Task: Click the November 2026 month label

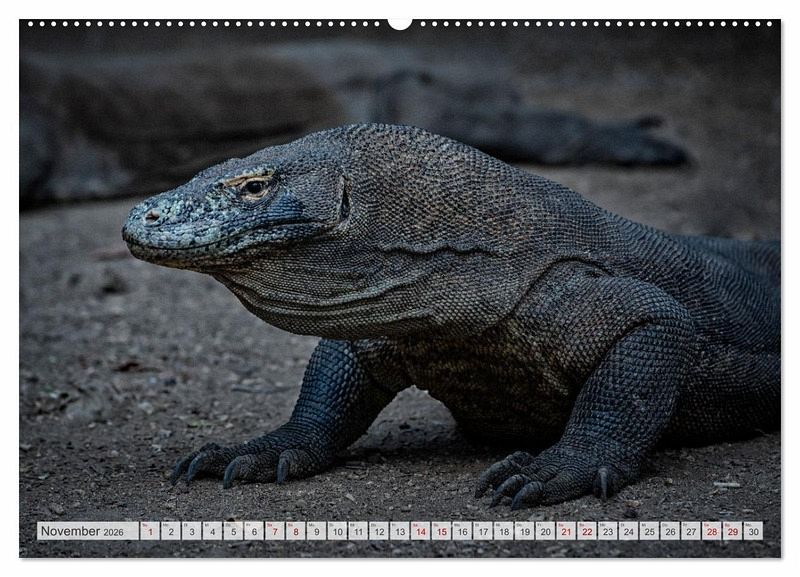Action: [82, 531]
